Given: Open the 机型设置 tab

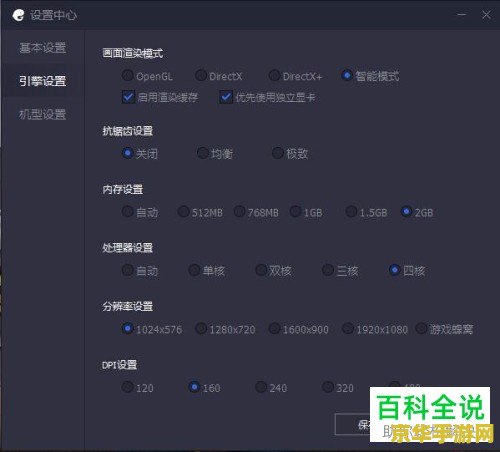Looking at the screenshot, I should pos(43,114).
